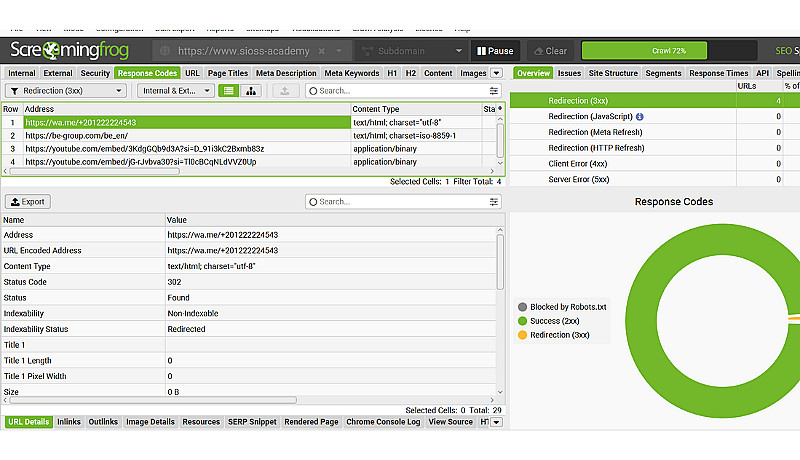Open the Chrome Console Log tab
The image size is (800, 460).
coord(383,422)
